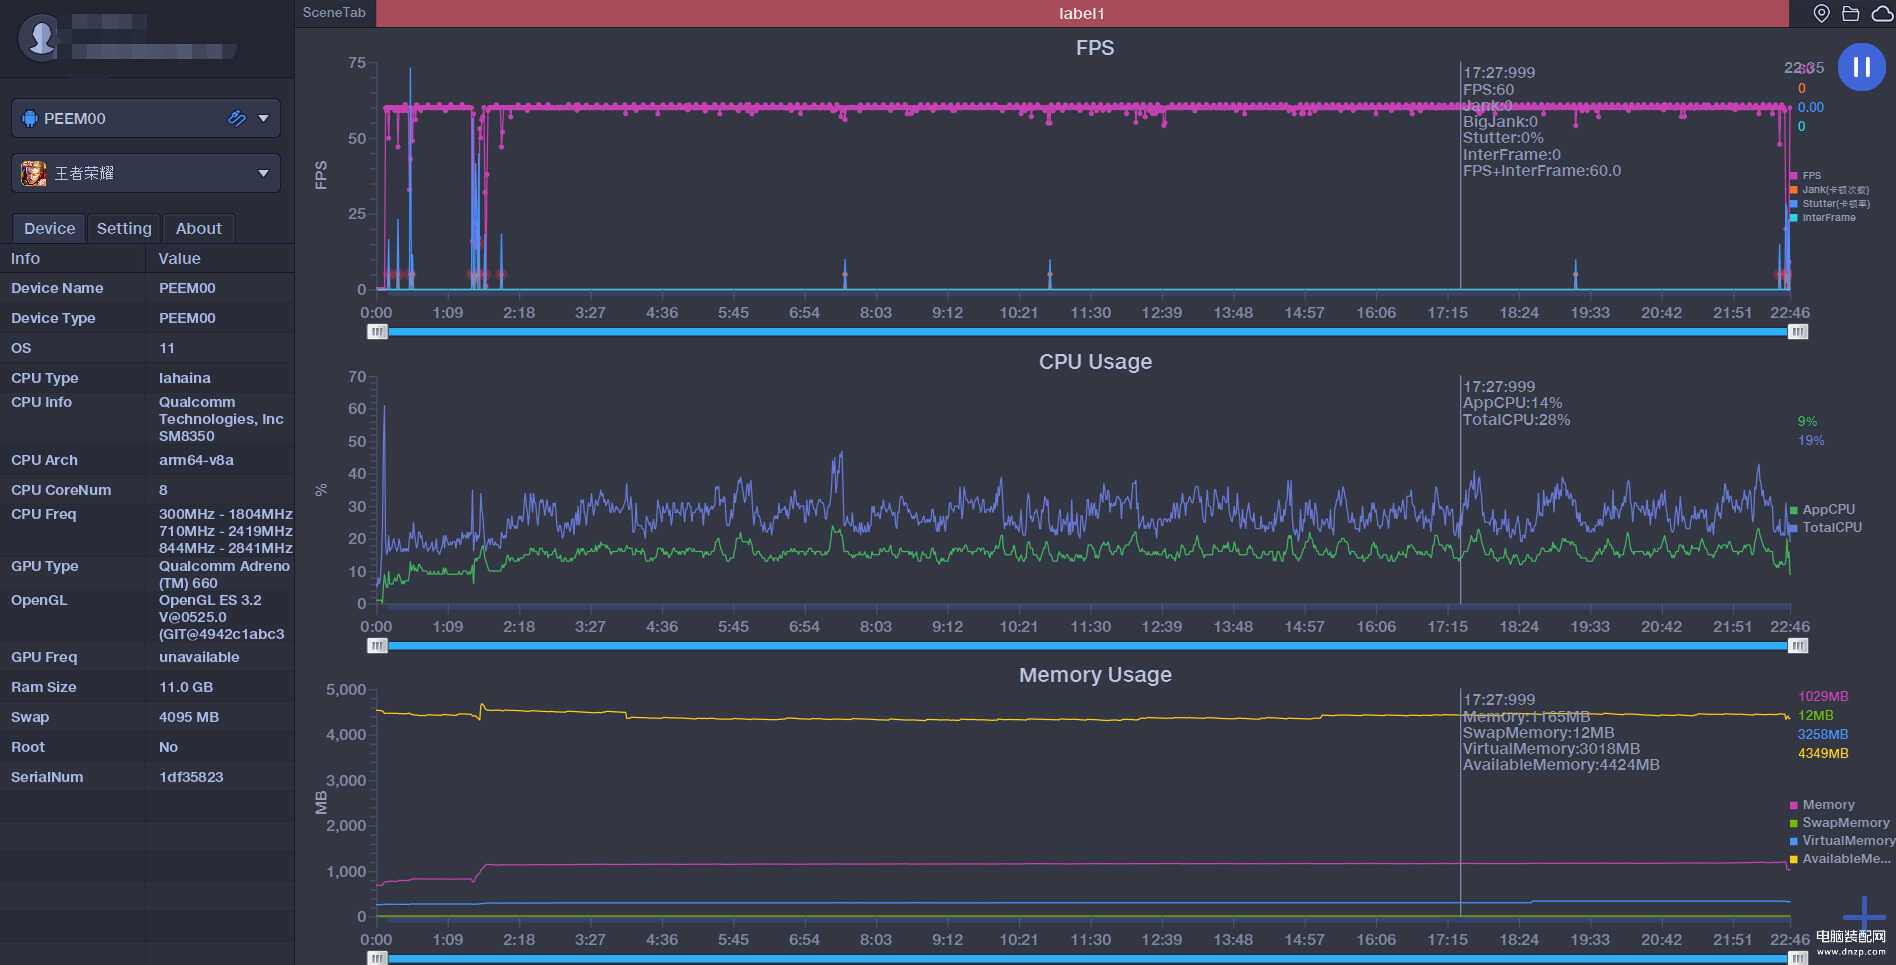Viewport: 1896px width, 965px height.
Task: Select the SceneTab label
Action: coord(334,12)
